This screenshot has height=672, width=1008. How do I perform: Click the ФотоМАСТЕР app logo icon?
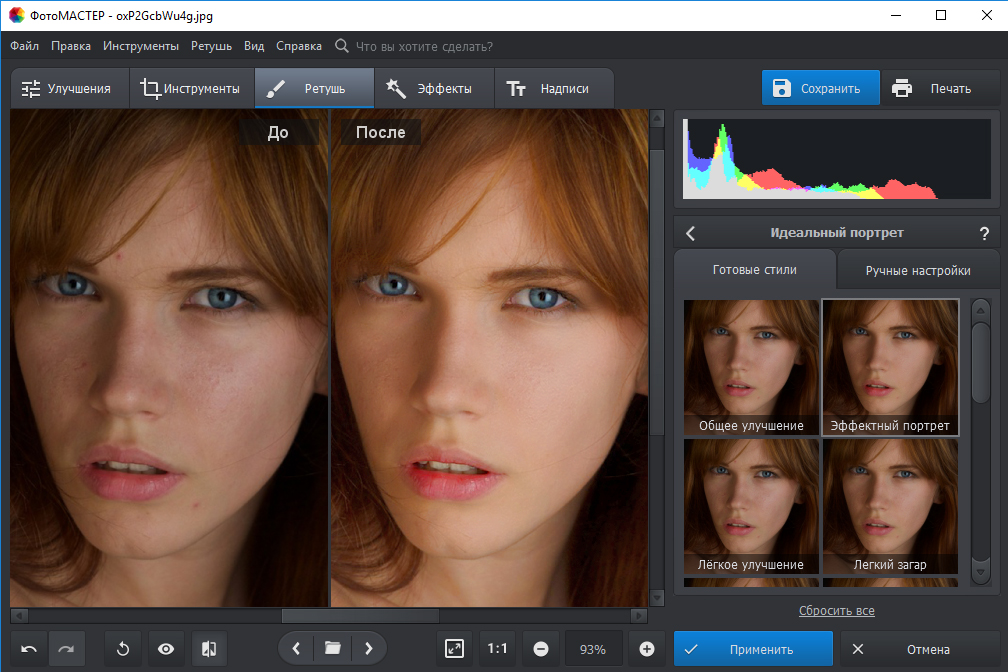tap(17, 15)
